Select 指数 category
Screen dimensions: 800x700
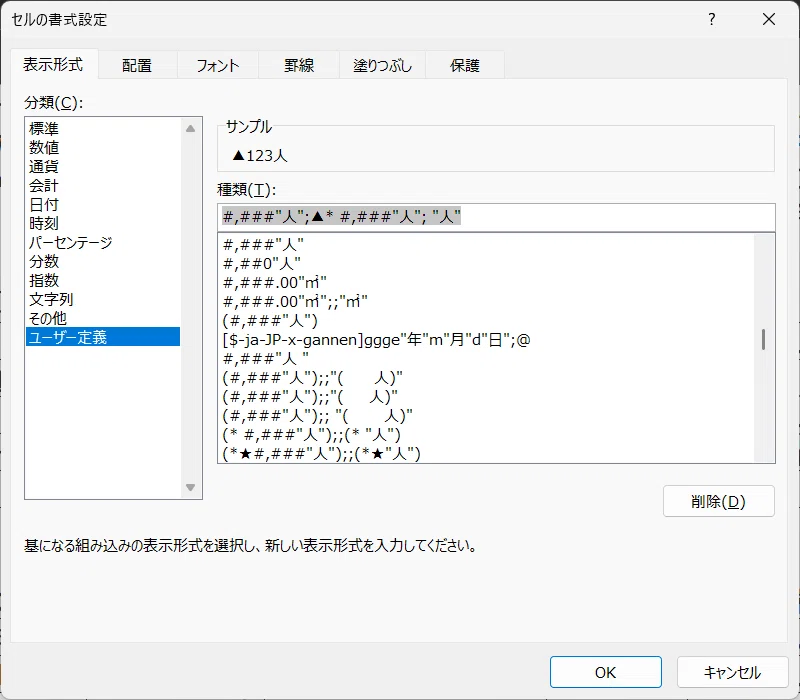(103, 280)
